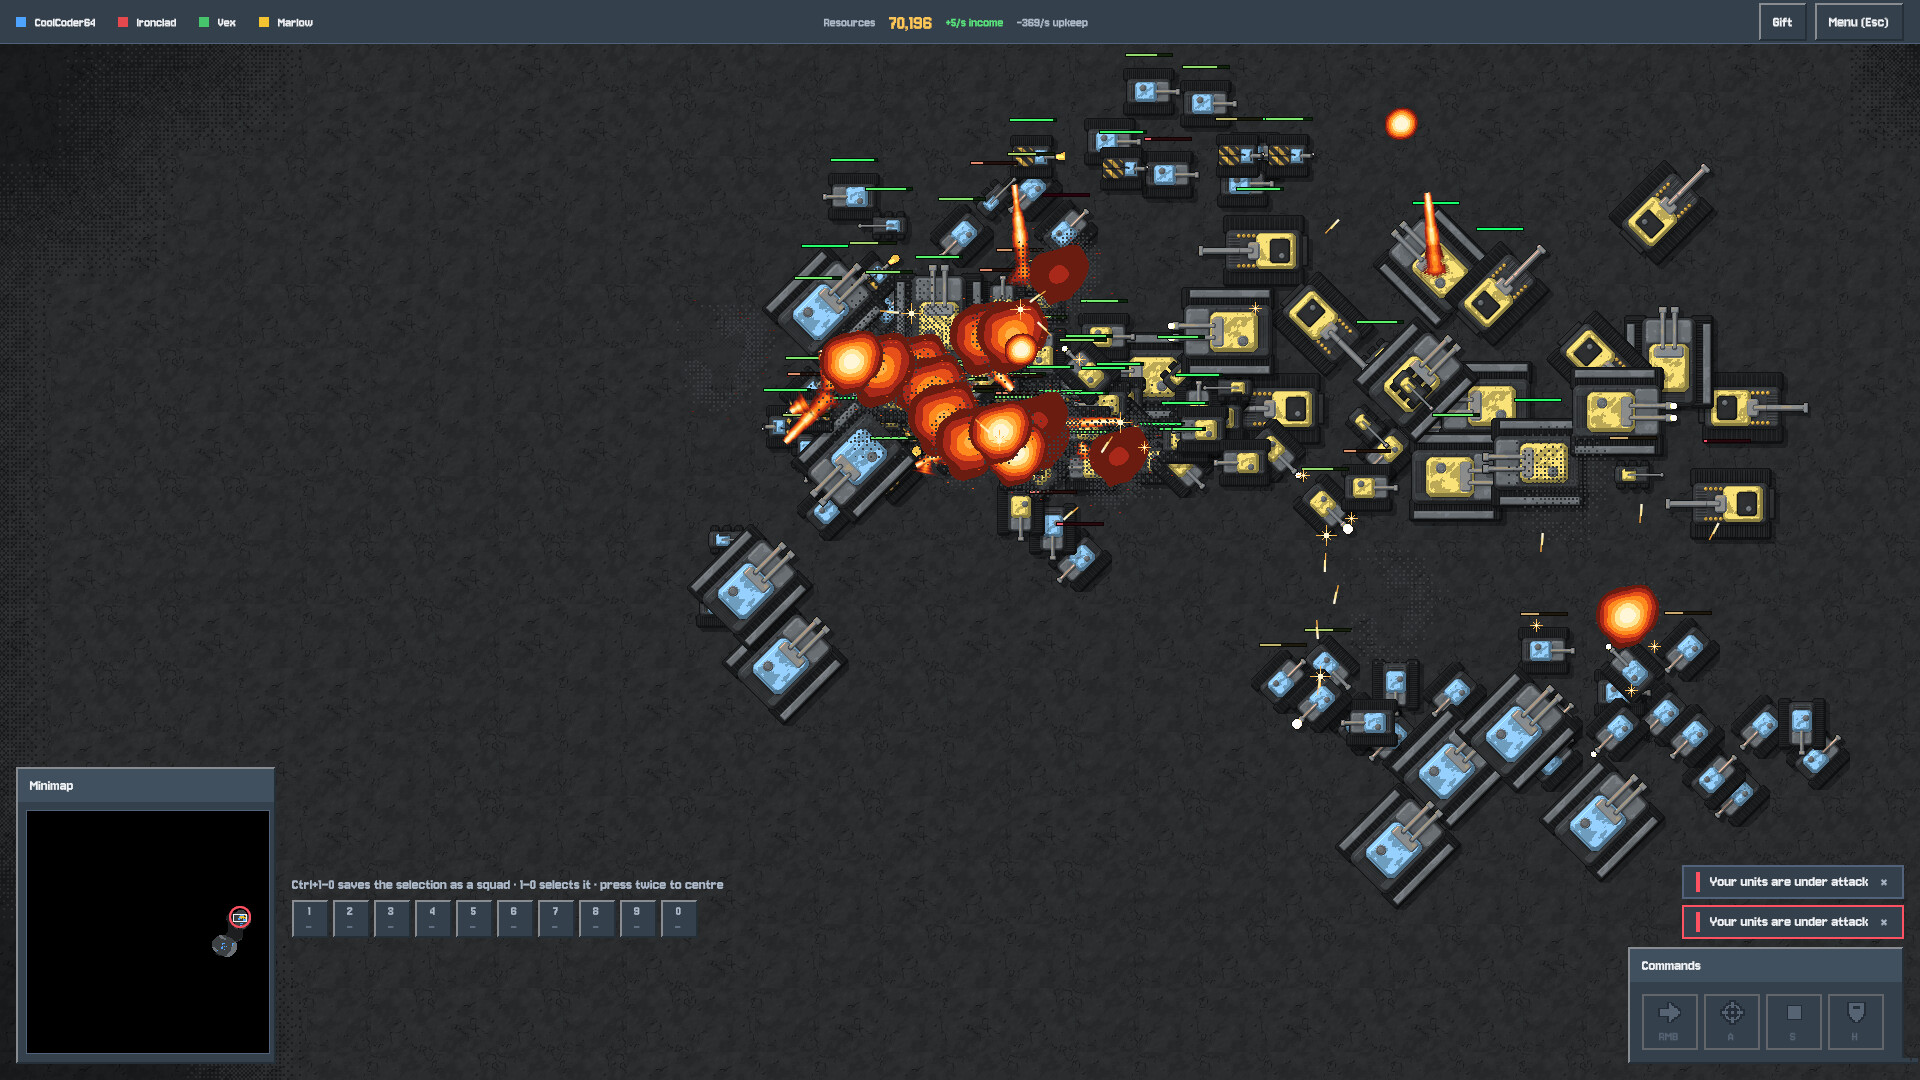The width and height of the screenshot is (1920, 1080).
Task: Click the first red under attack alert text
Action: click(1788, 882)
